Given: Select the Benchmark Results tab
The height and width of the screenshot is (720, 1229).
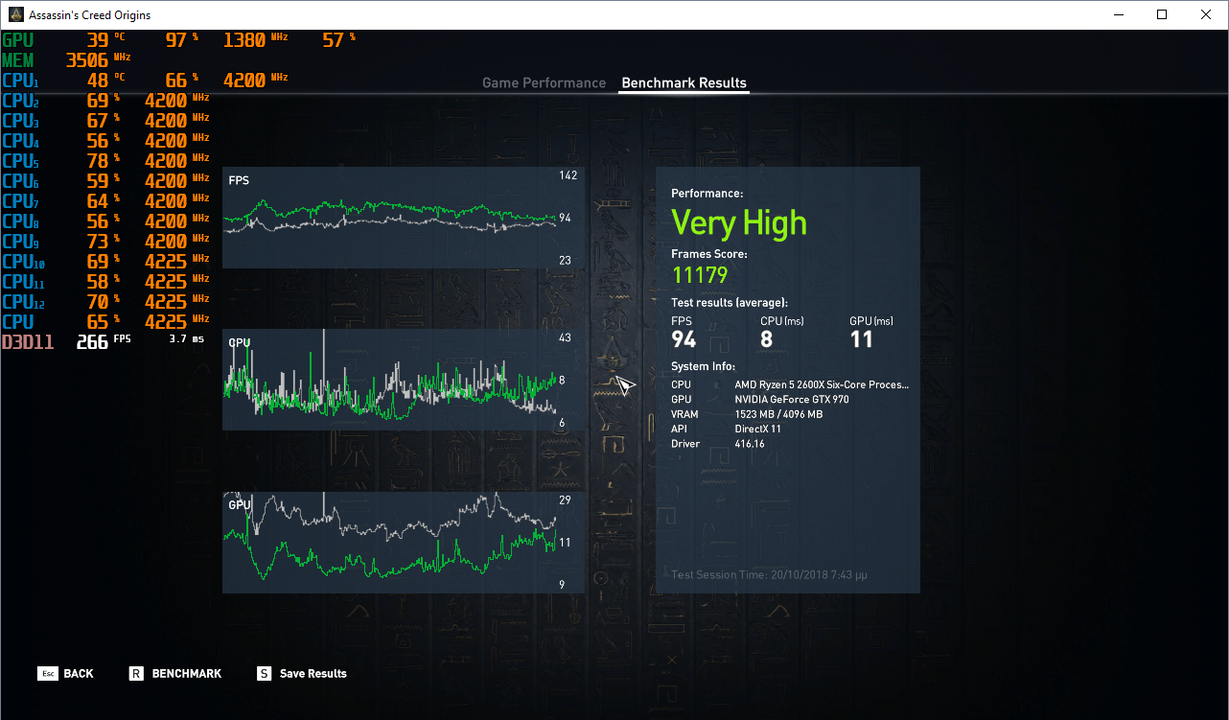Looking at the screenshot, I should (x=684, y=83).
